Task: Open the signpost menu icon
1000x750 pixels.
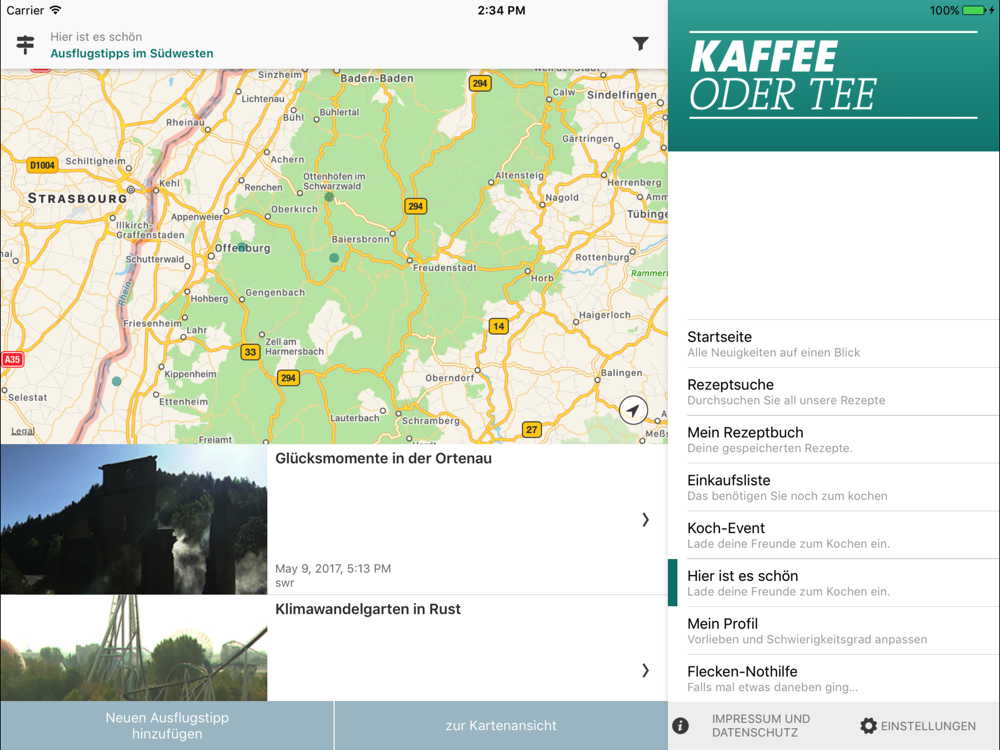Action: click(25, 45)
